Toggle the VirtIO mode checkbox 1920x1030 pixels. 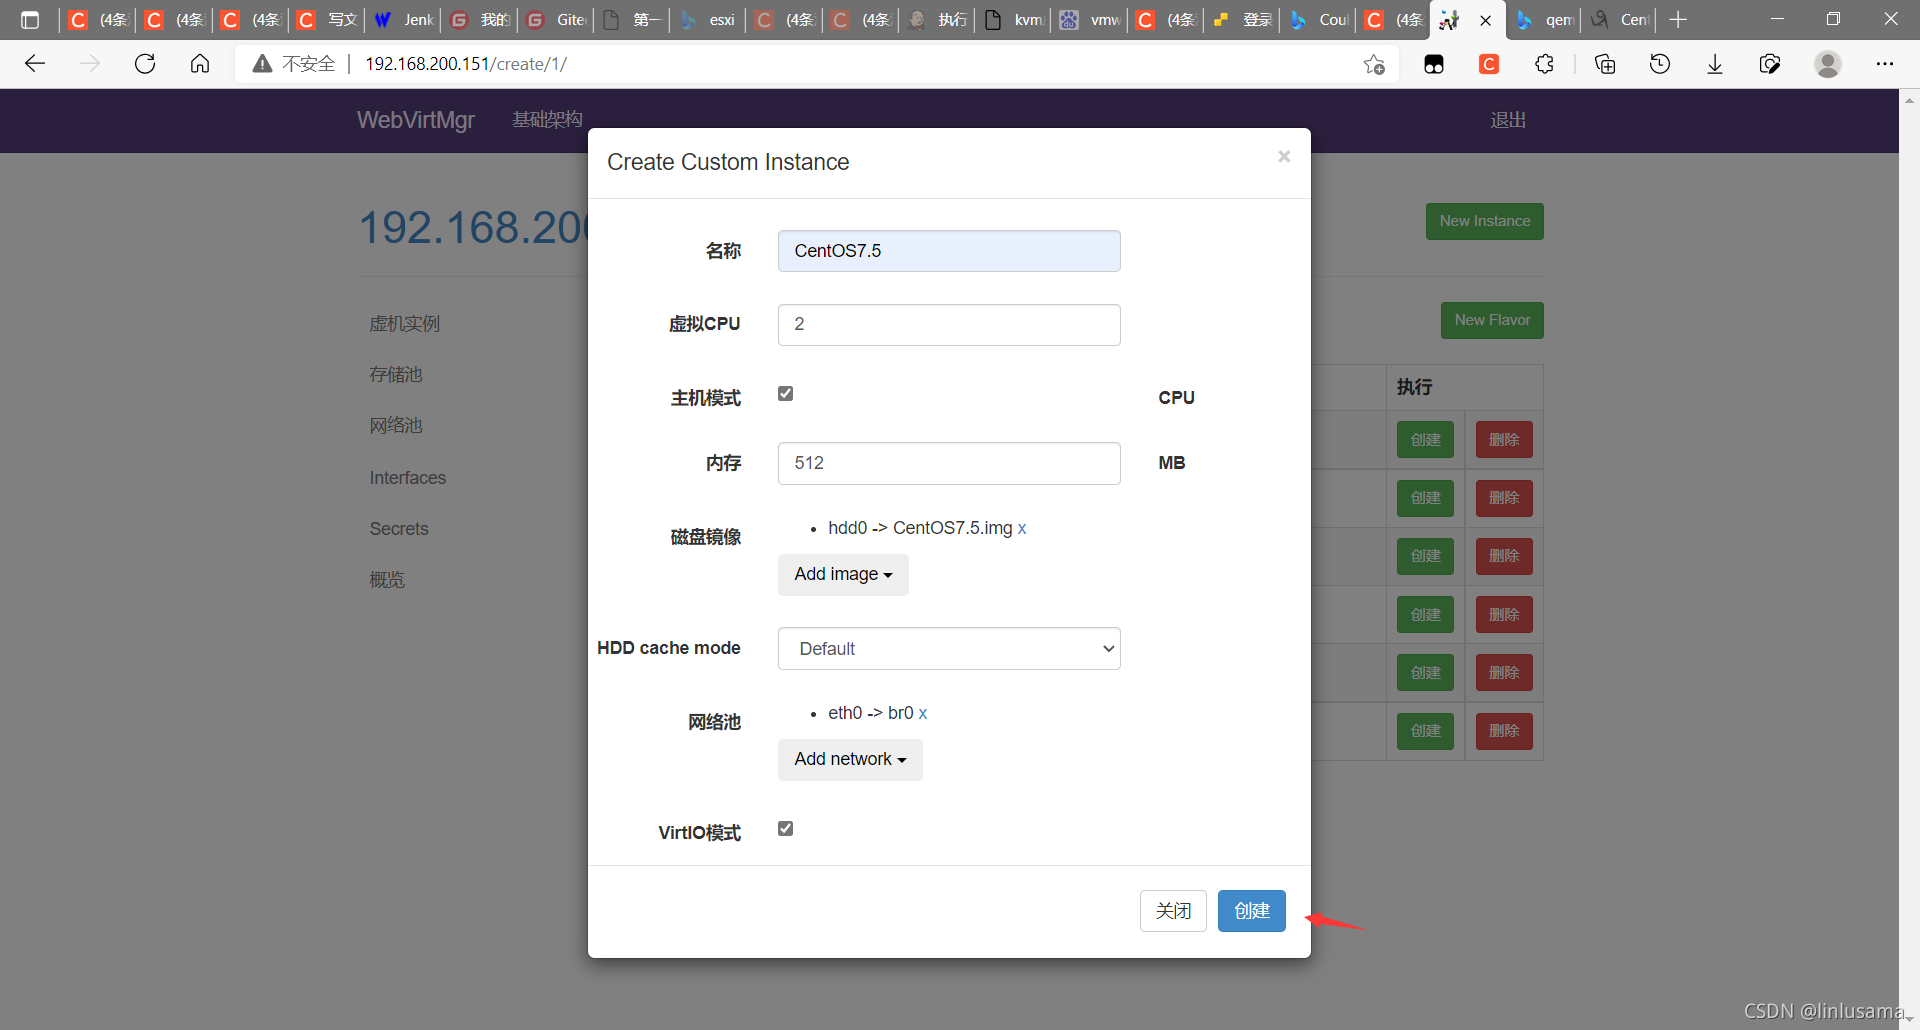tap(786, 829)
